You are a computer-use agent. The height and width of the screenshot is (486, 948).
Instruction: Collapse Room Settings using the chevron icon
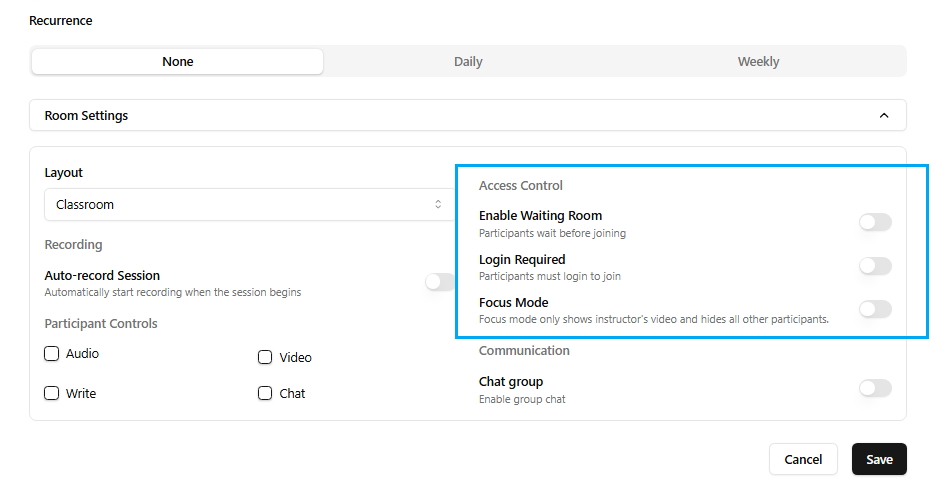(x=883, y=116)
